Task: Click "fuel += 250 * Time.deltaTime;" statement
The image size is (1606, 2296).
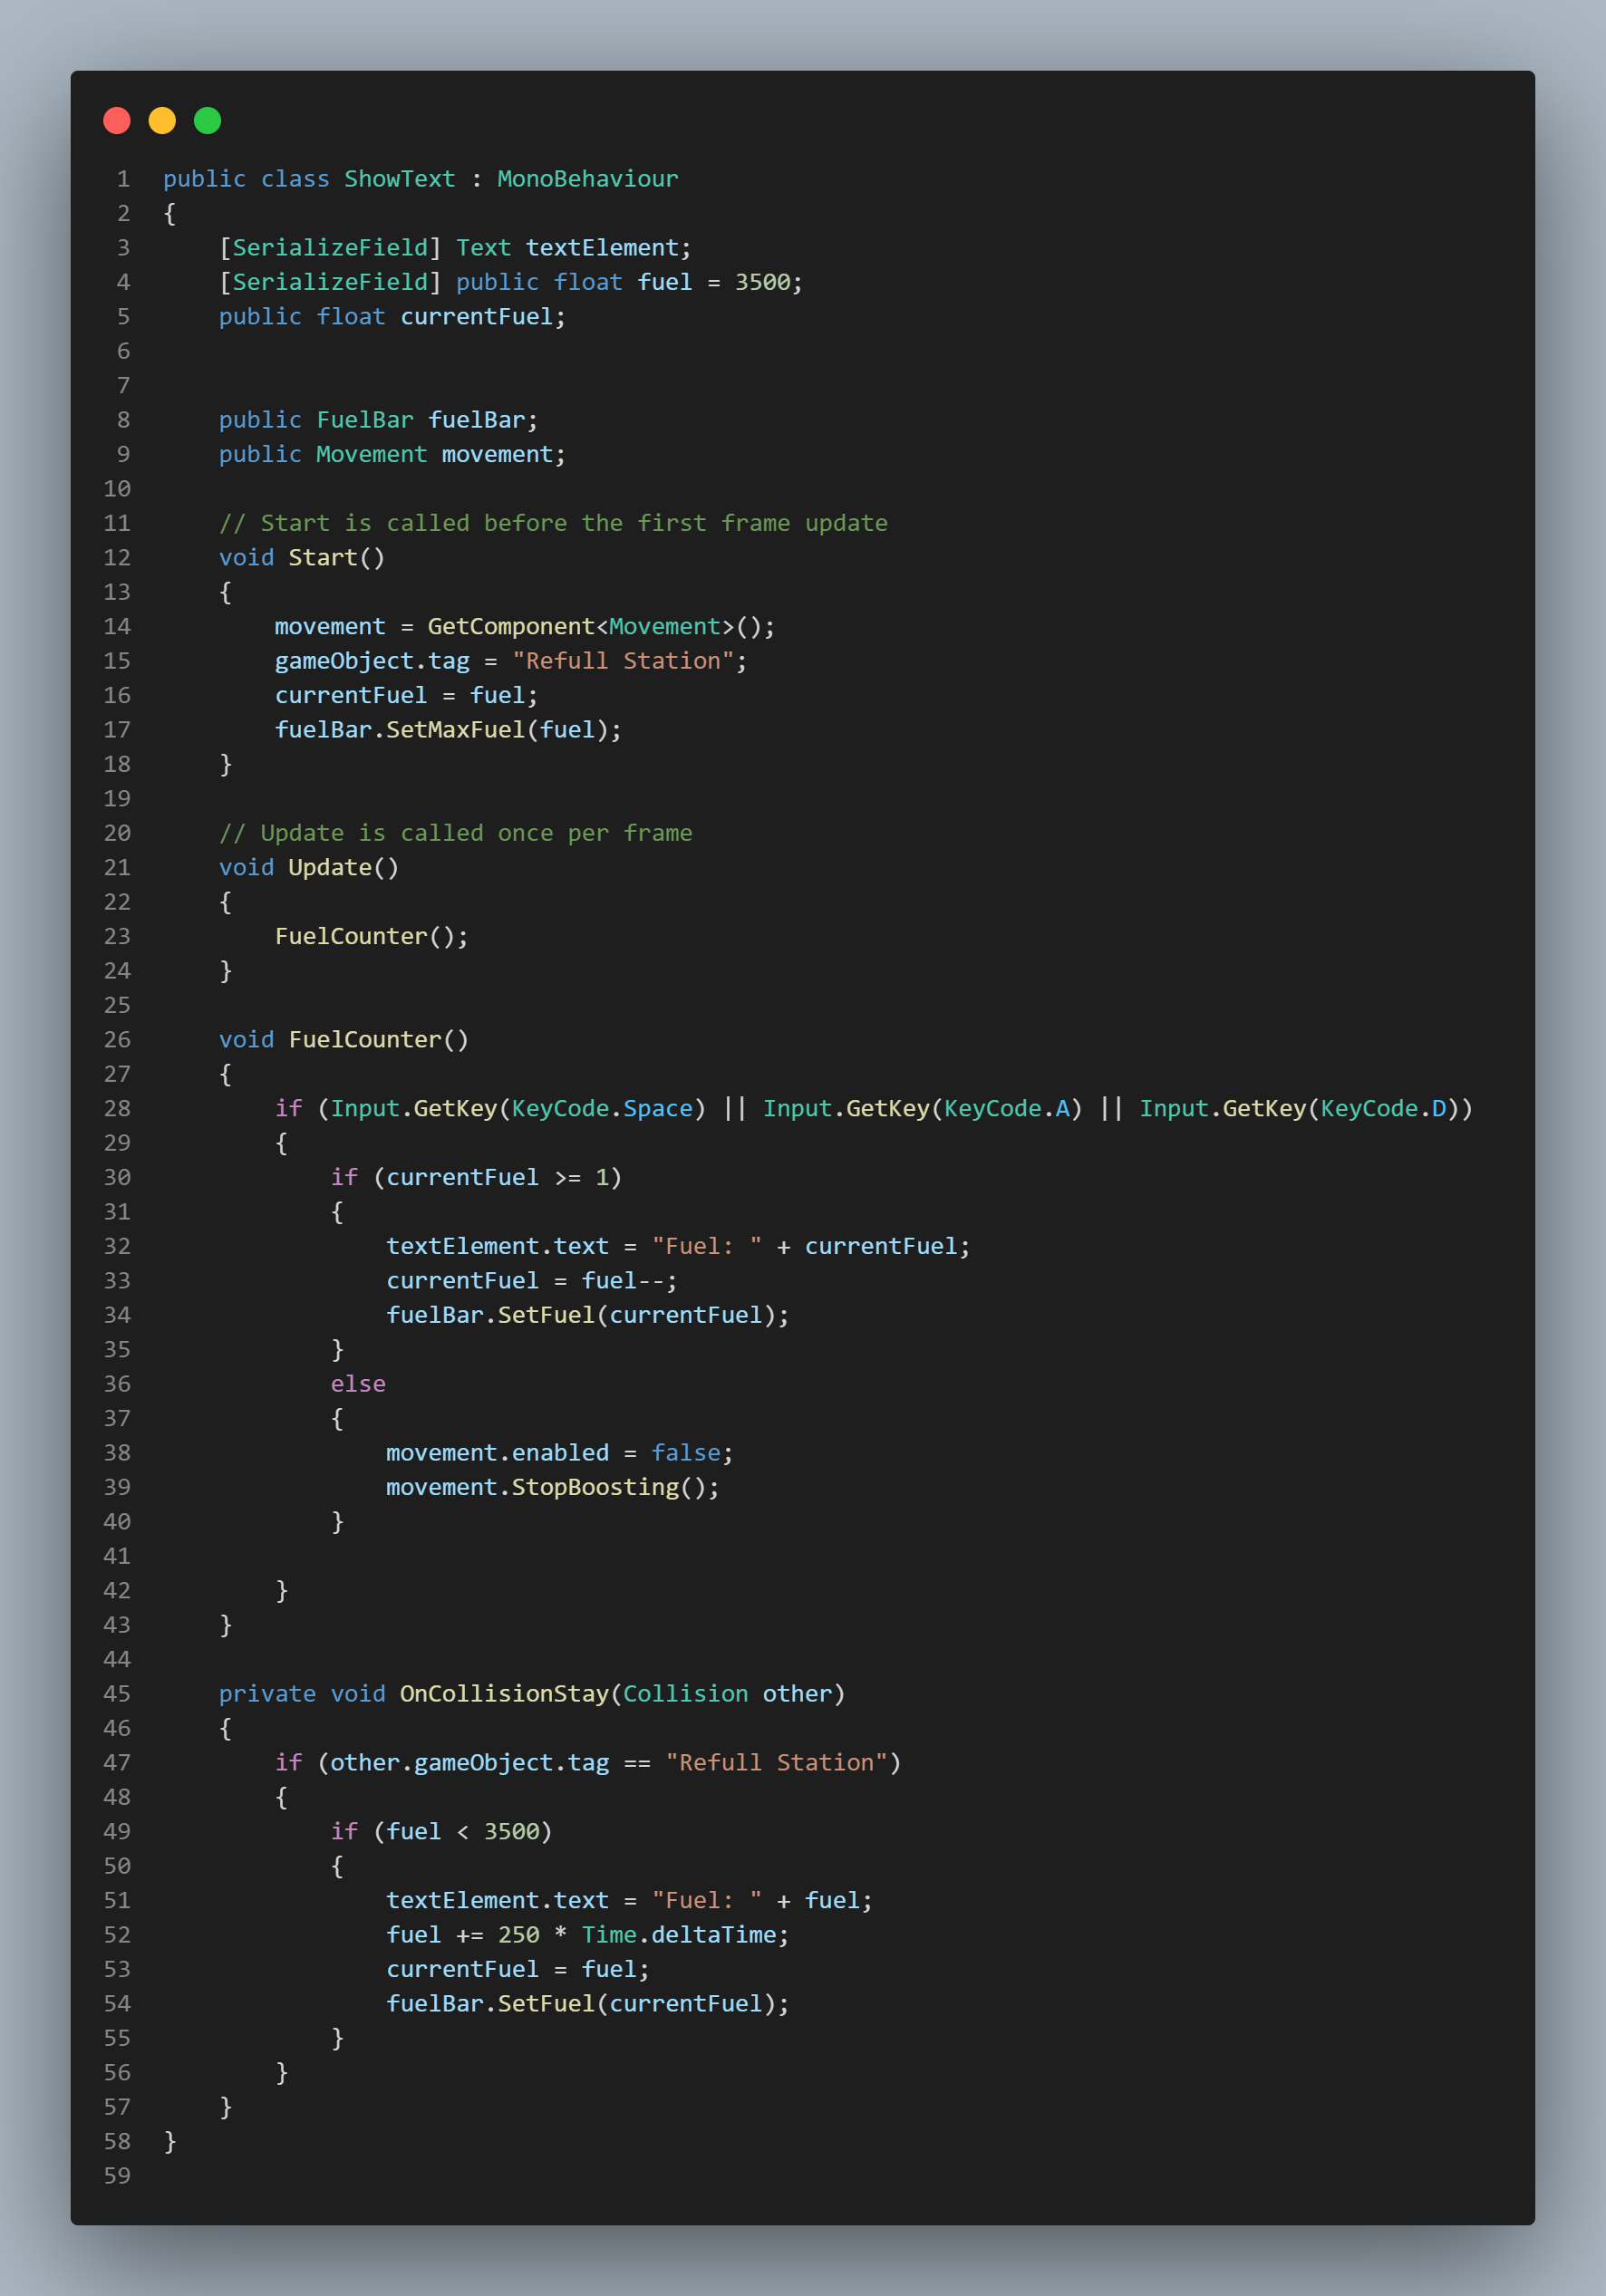Action: [588, 1935]
